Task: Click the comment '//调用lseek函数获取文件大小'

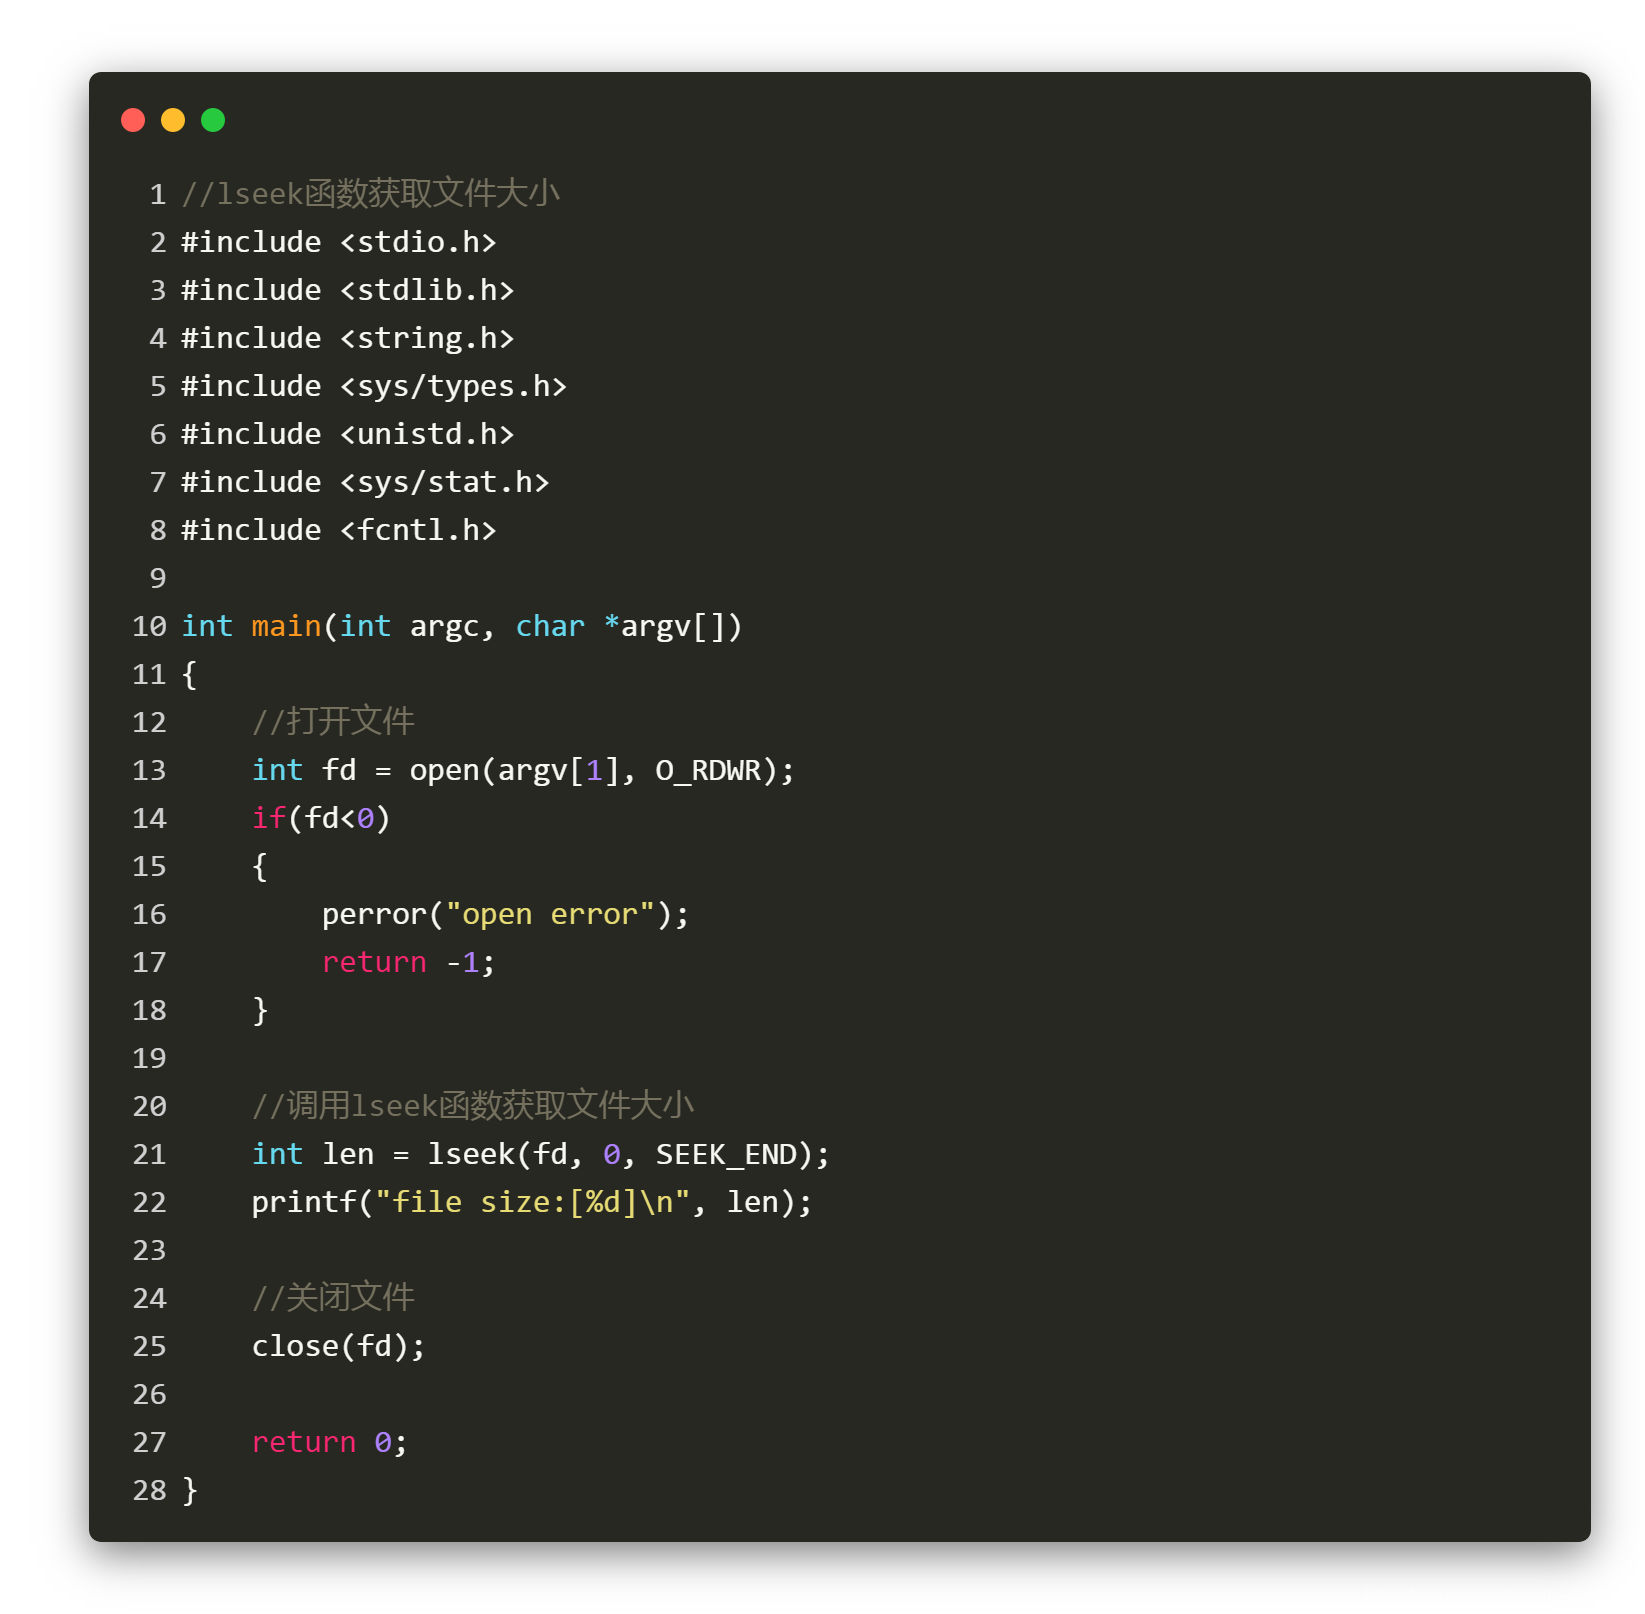Action: point(473,1105)
